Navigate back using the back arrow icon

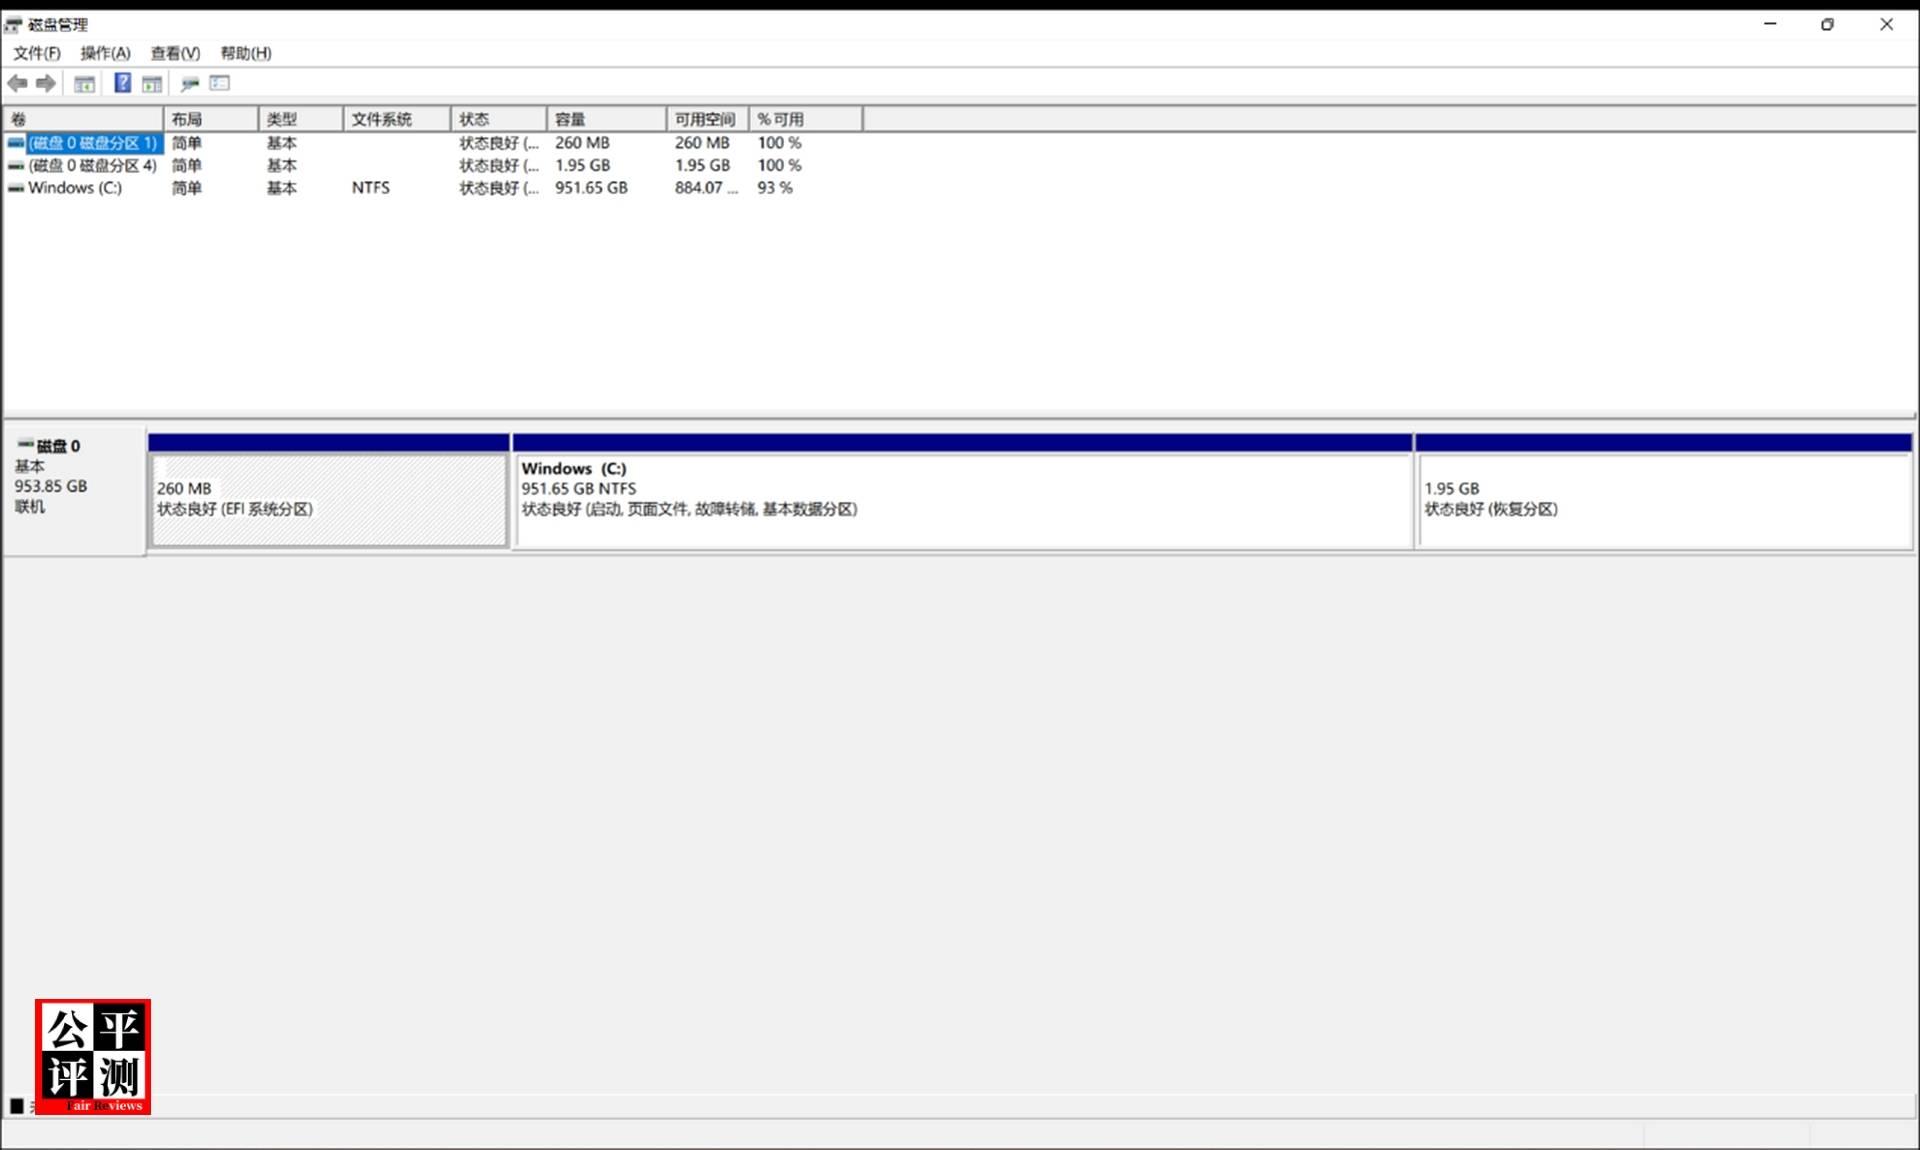tap(17, 83)
